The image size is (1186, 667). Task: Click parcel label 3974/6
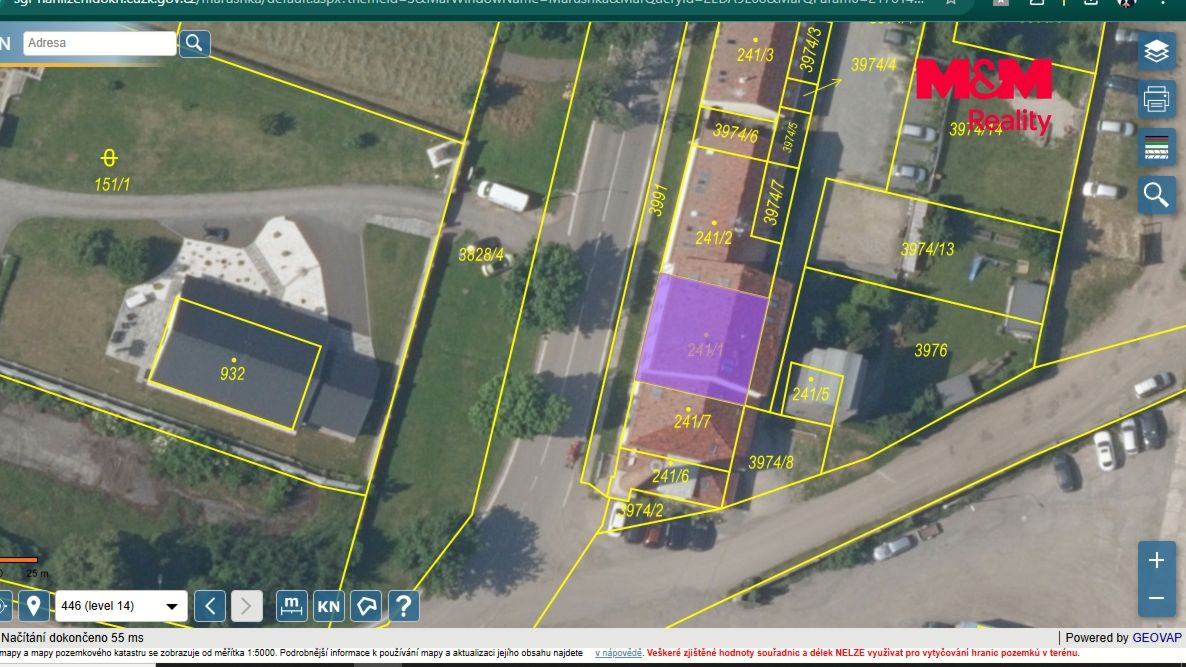tap(735, 133)
